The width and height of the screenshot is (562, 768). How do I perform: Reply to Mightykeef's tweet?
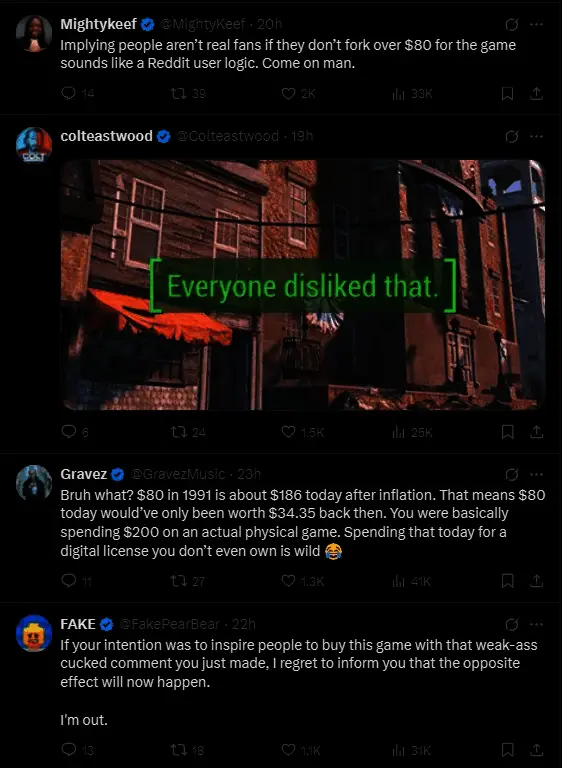click(68, 93)
